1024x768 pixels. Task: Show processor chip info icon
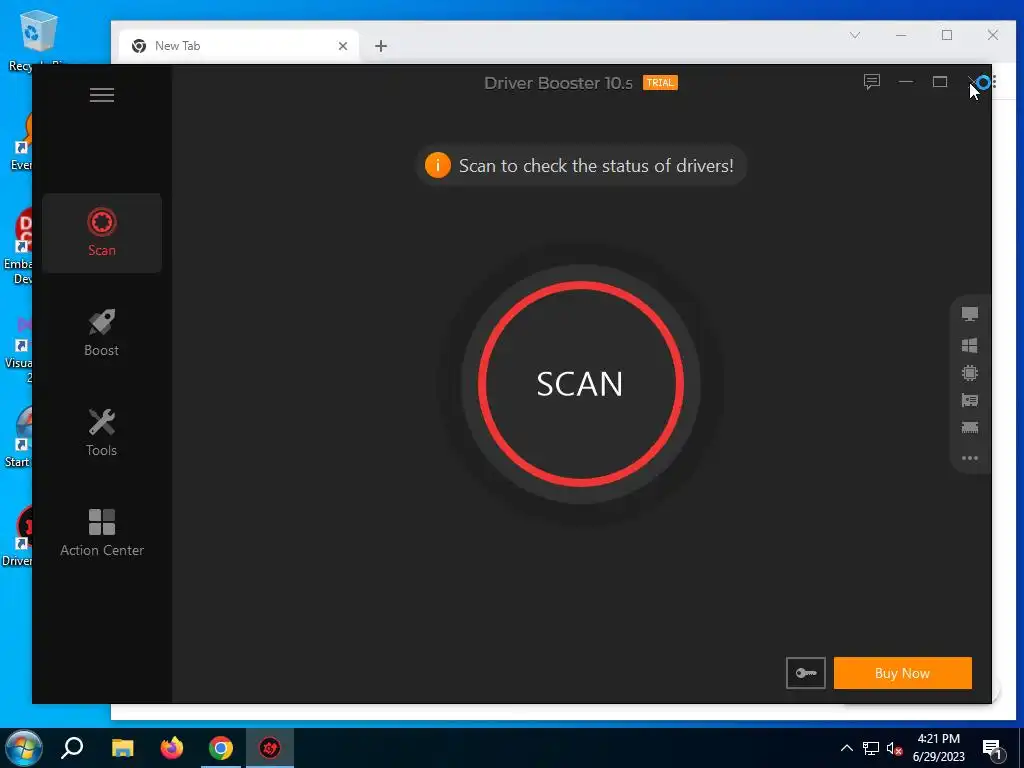(x=970, y=373)
